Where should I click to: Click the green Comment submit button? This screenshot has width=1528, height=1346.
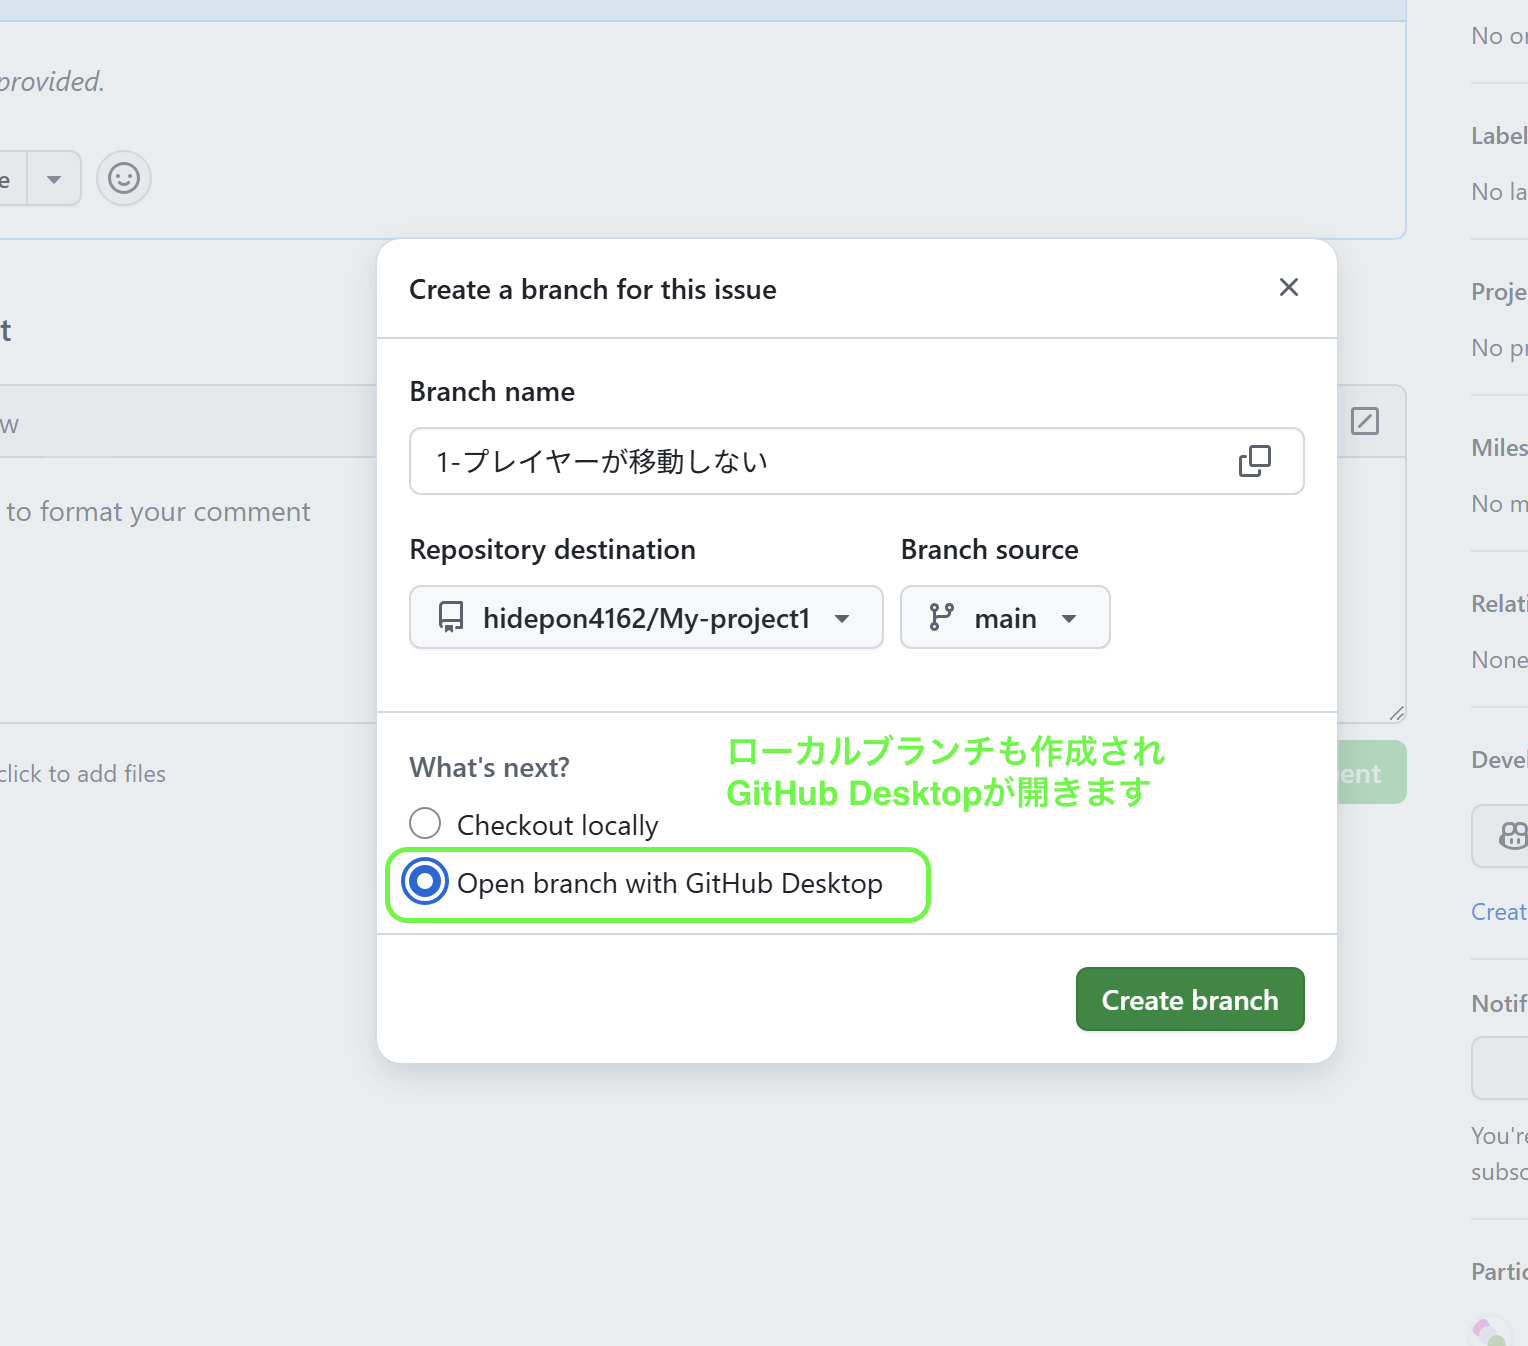tap(1370, 773)
